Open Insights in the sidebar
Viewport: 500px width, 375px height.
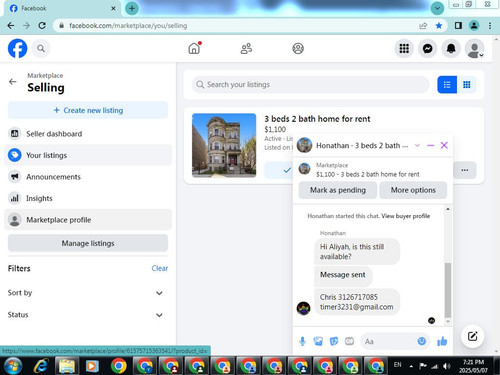click(88, 198)
